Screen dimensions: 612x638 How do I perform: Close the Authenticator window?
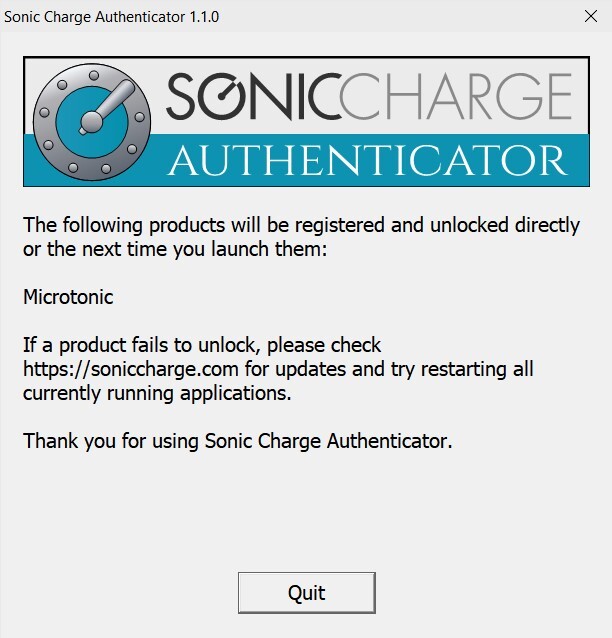(590, 17)
